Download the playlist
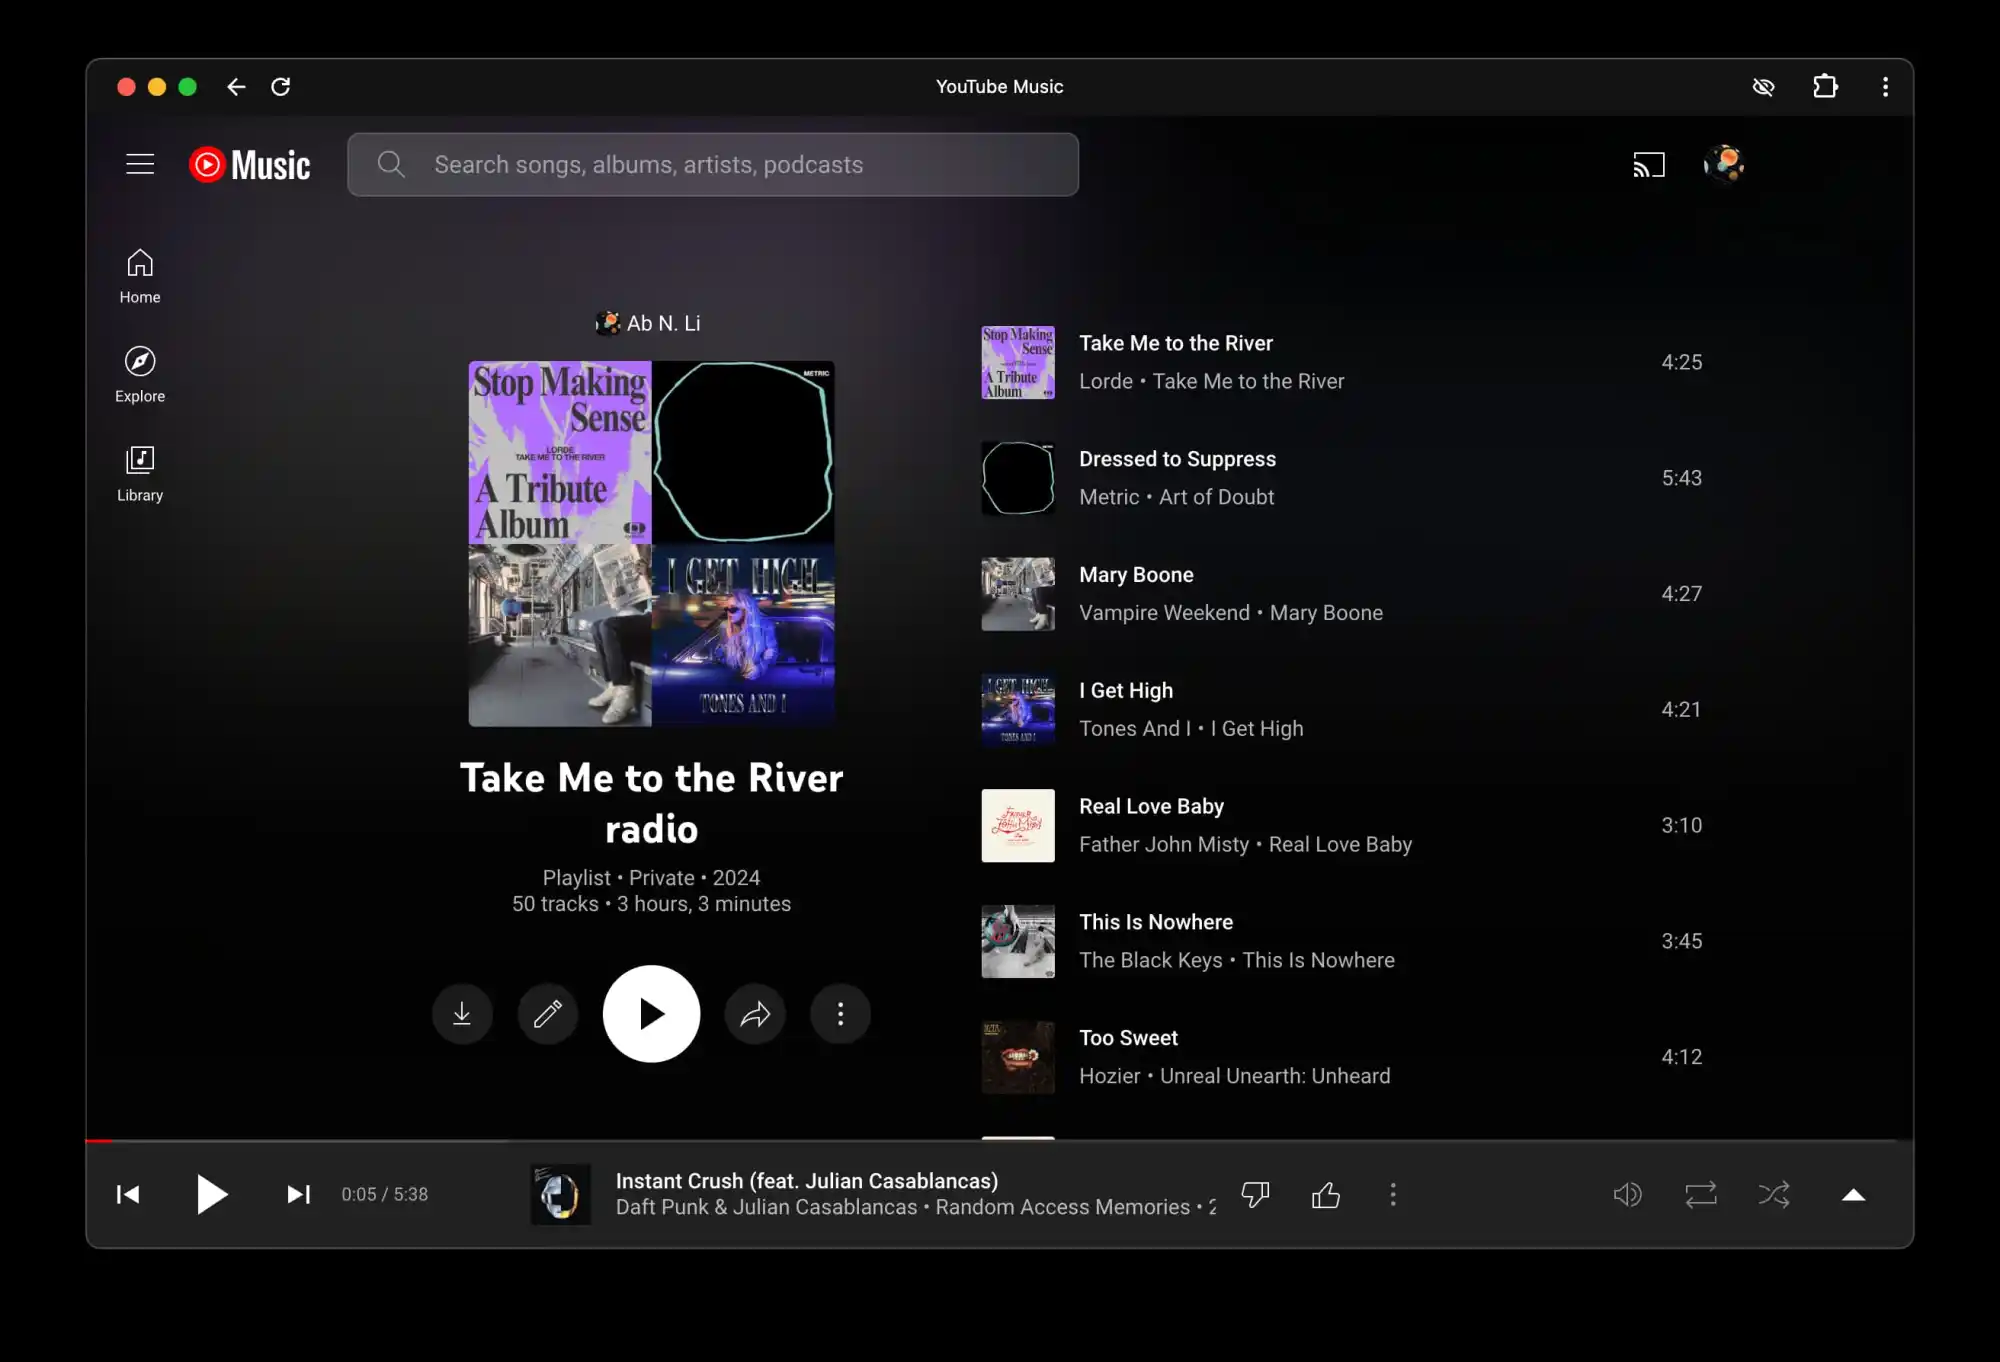 (x=462, y=1014)
